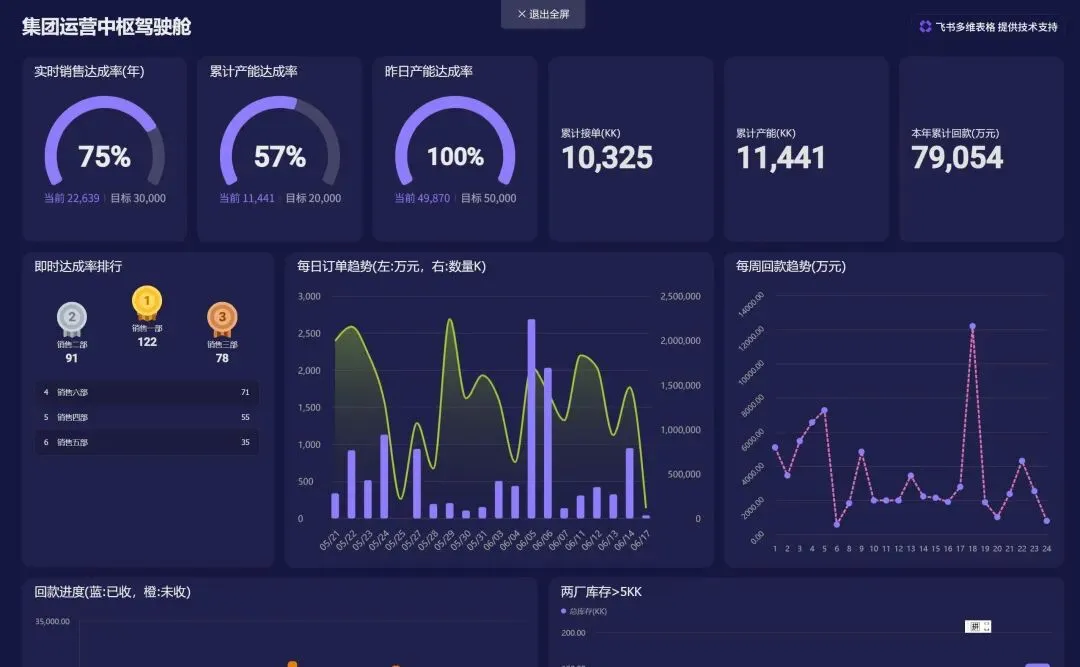Click the 退出全屏 exit fullscreen button

543,14
